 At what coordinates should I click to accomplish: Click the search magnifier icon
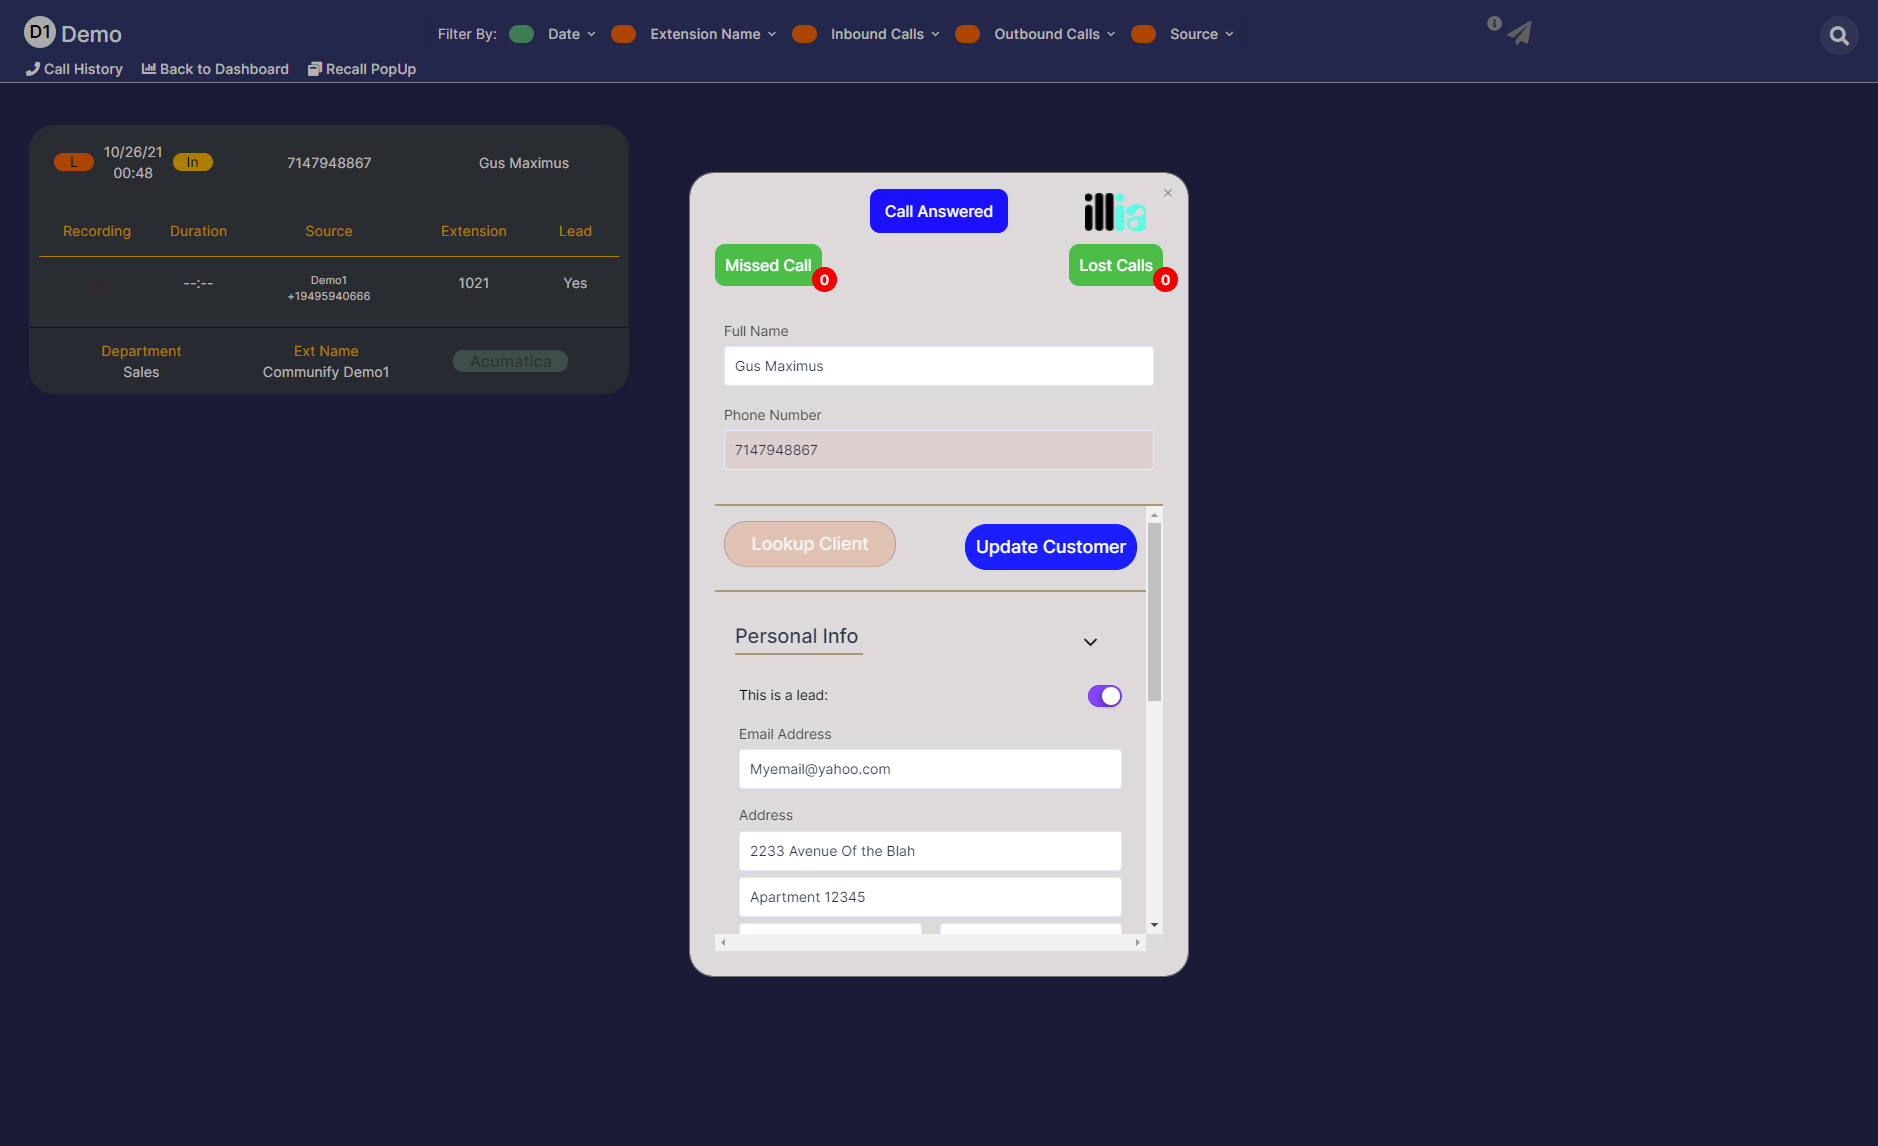(x=1838, y=36)
